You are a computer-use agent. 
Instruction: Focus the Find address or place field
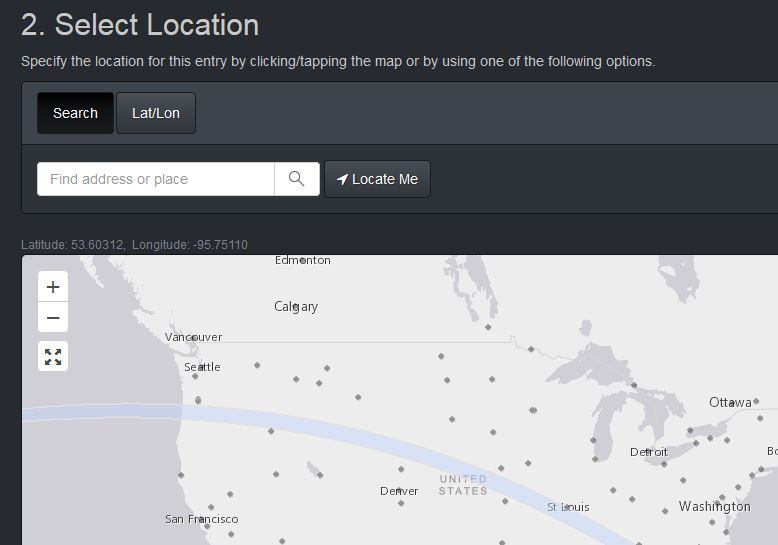(156, 179)
